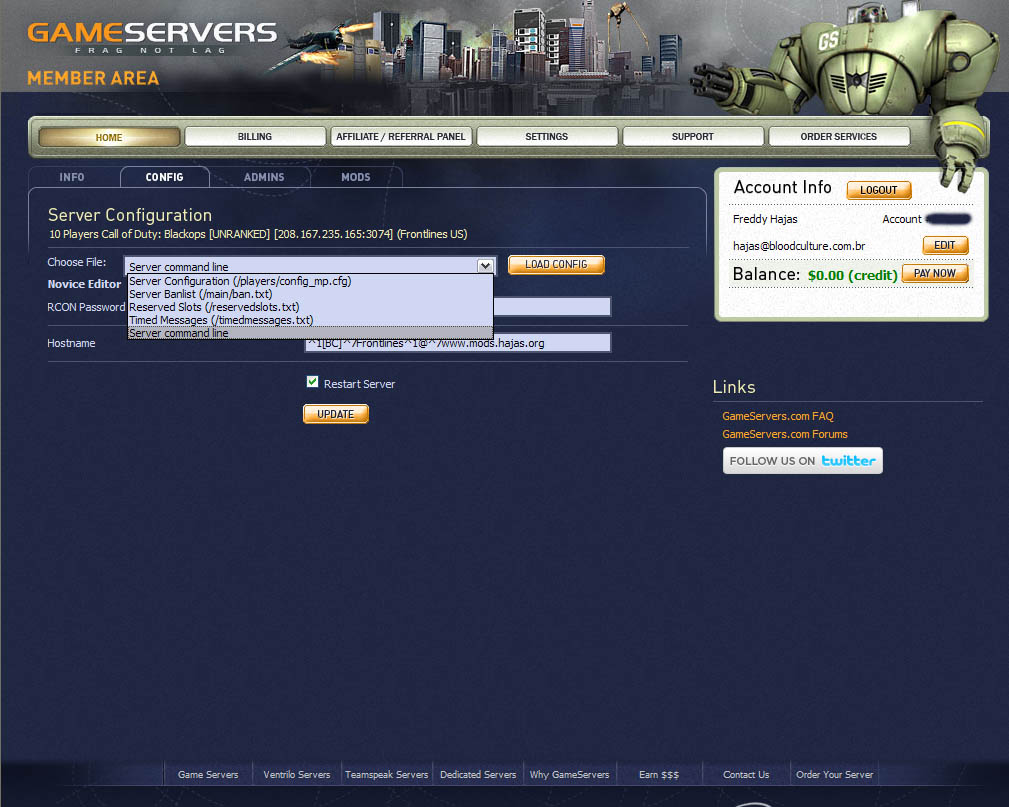
Task: Switch to the INFO tab
Action: pos(72,177)
